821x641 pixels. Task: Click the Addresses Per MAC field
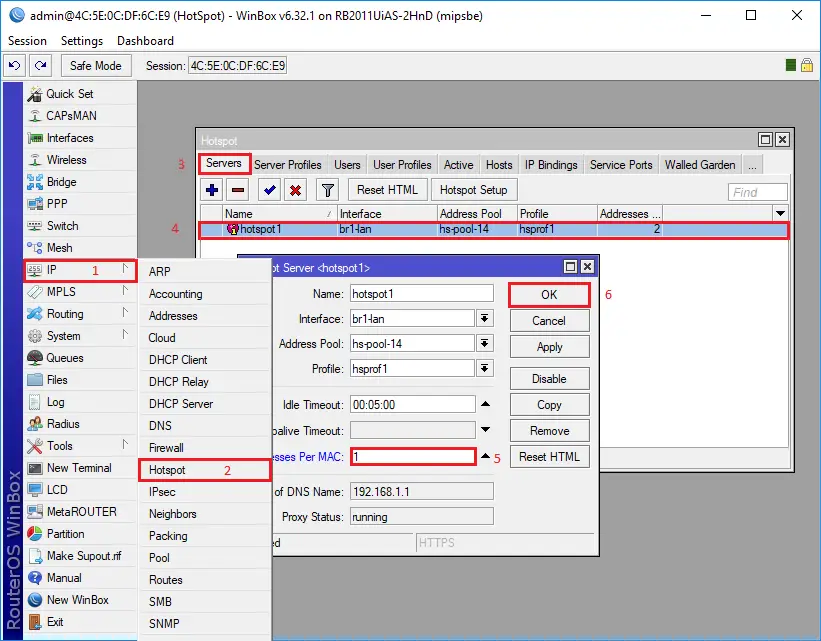click(411, 456)
